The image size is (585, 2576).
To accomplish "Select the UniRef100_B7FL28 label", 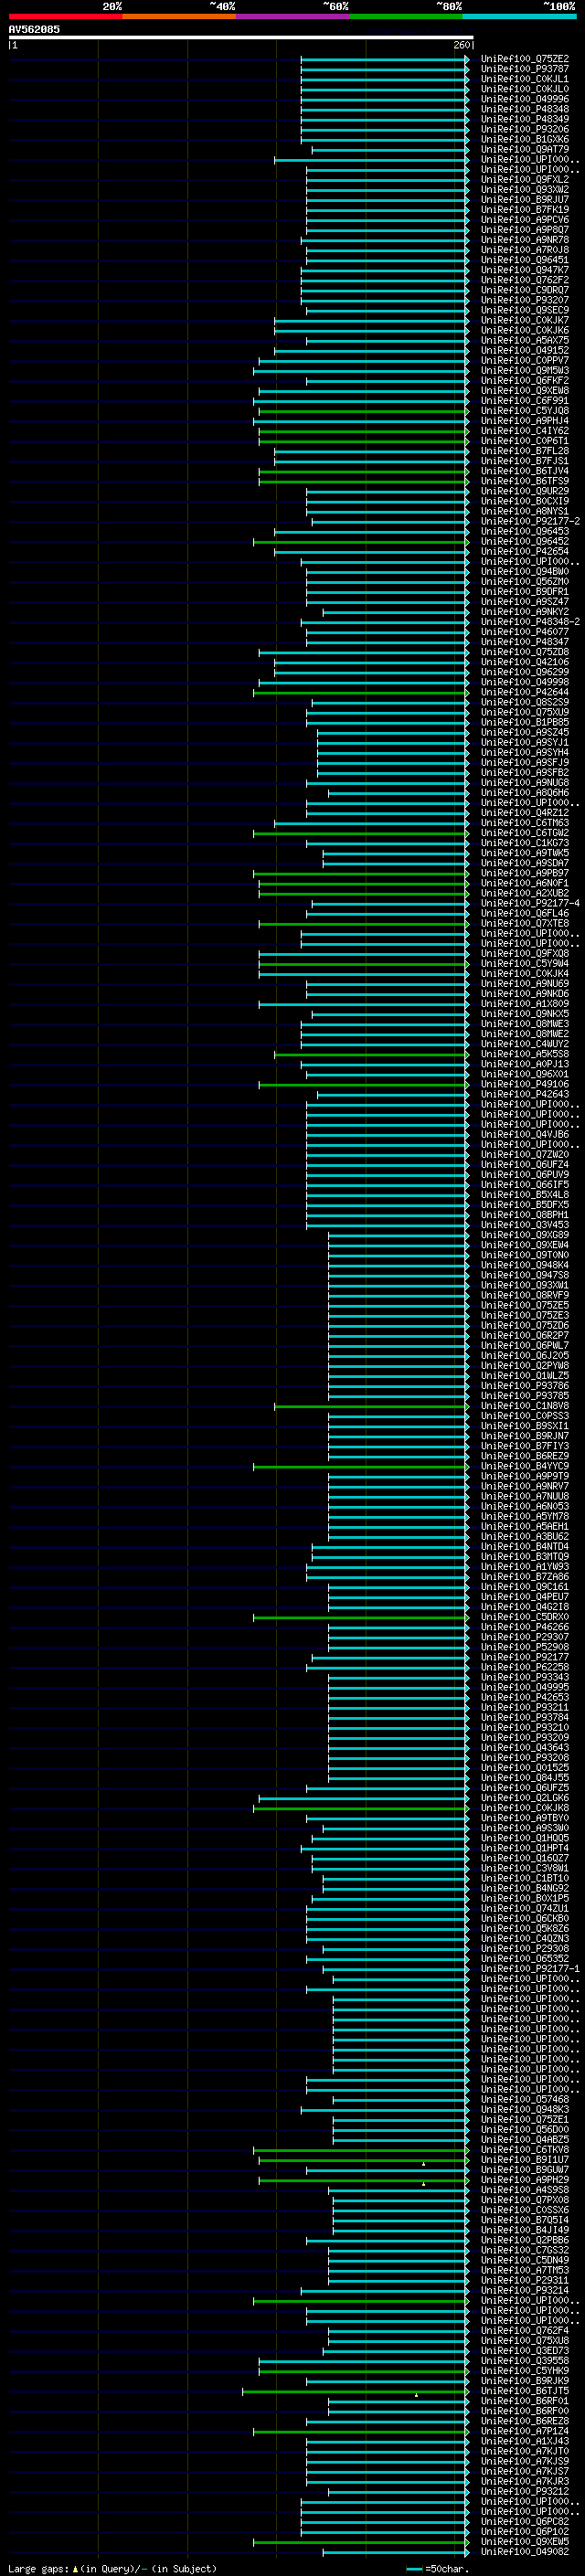I will [525, 451].
